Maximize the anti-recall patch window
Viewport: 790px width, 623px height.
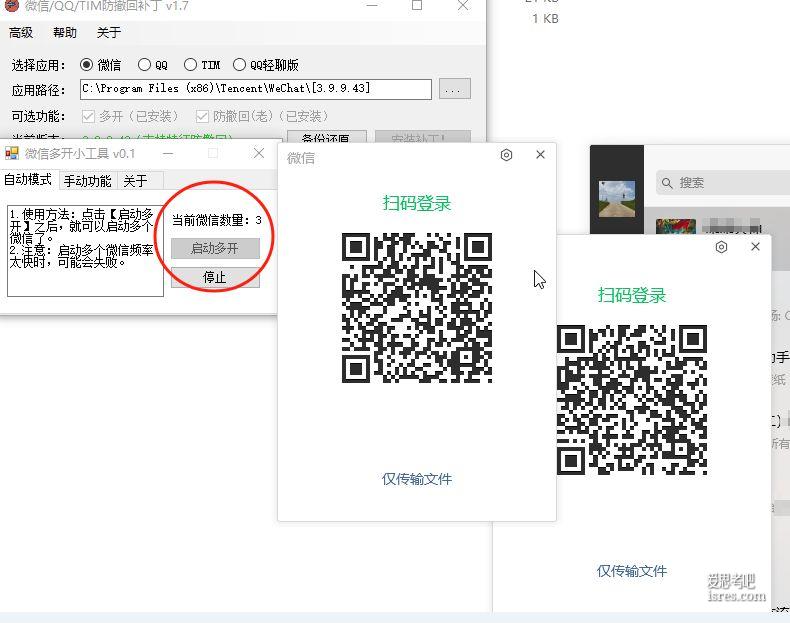[417, 6]
